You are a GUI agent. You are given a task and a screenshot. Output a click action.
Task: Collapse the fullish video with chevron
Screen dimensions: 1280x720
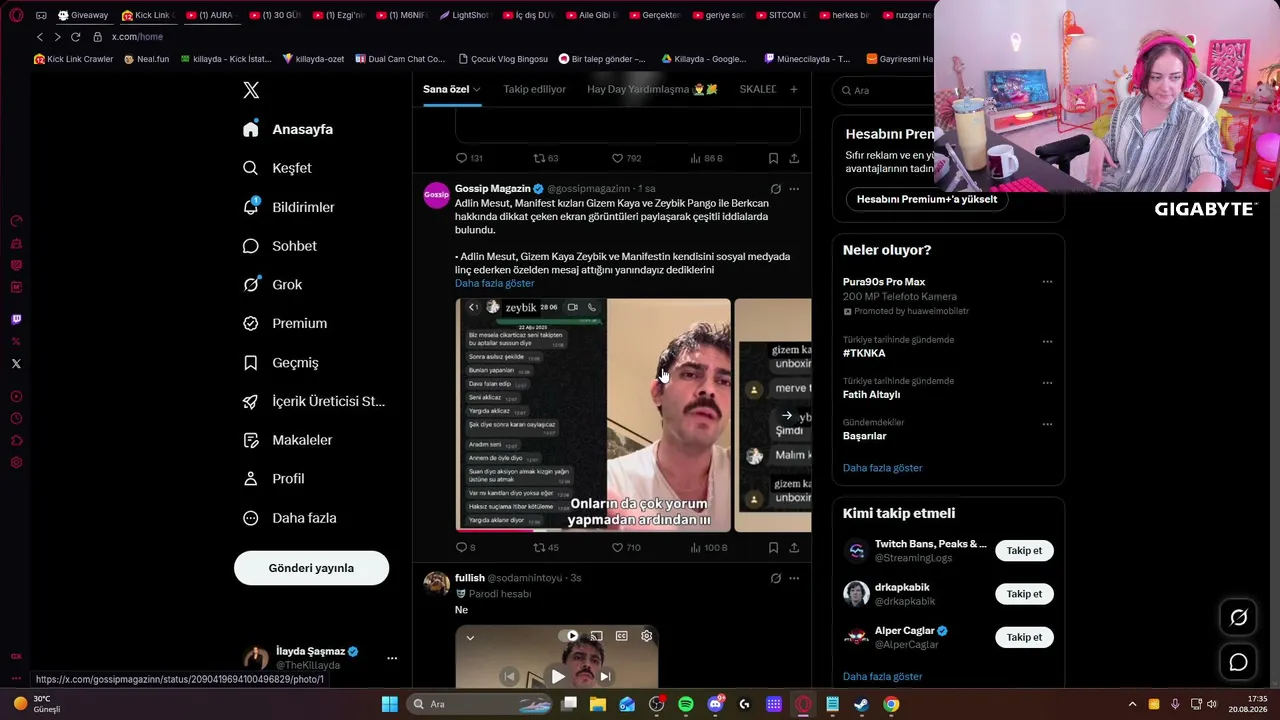470,638
